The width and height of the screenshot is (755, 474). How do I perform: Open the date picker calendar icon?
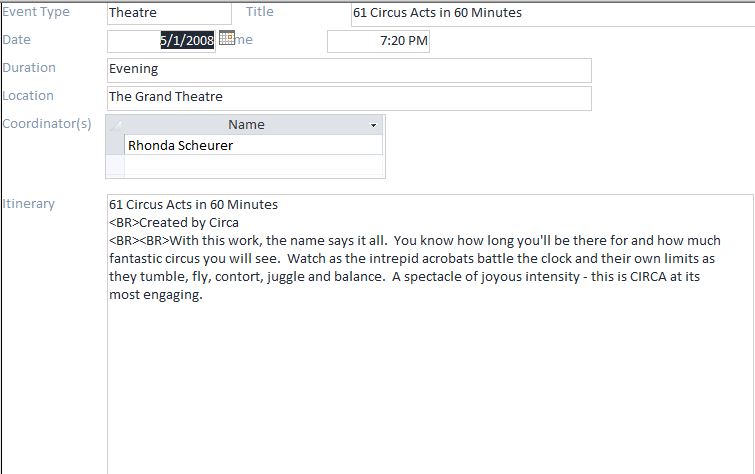[227, 38]
